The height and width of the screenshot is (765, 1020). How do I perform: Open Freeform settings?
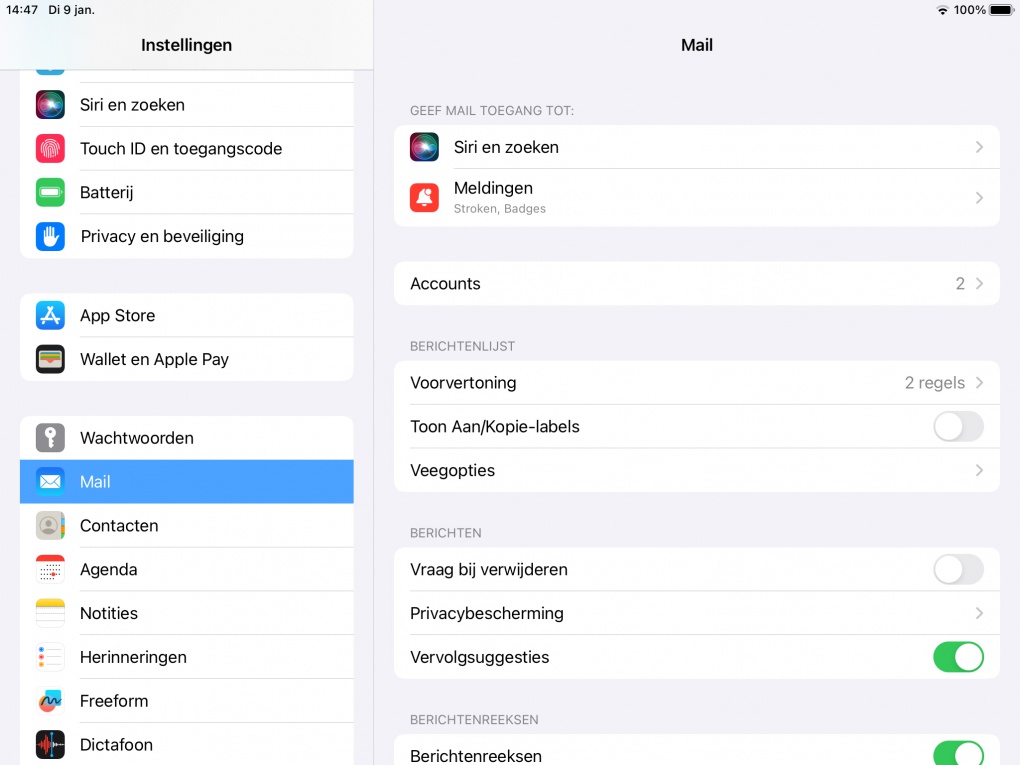point(187,701)
